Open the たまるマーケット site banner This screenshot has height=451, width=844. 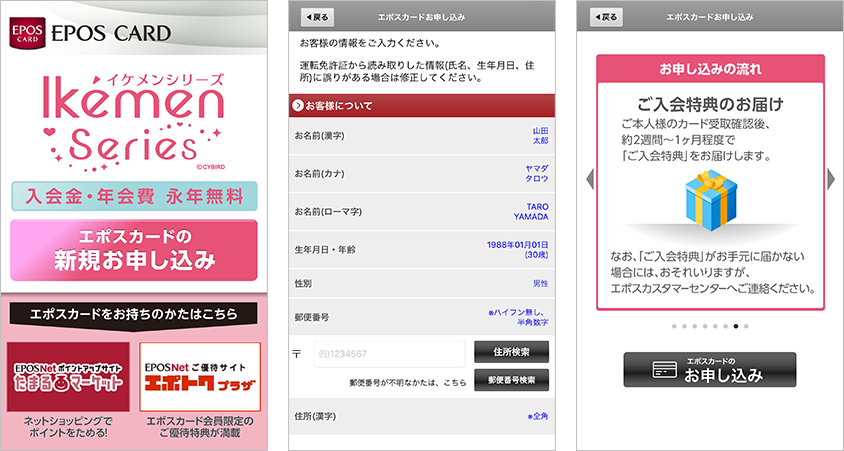coord(68,377)
